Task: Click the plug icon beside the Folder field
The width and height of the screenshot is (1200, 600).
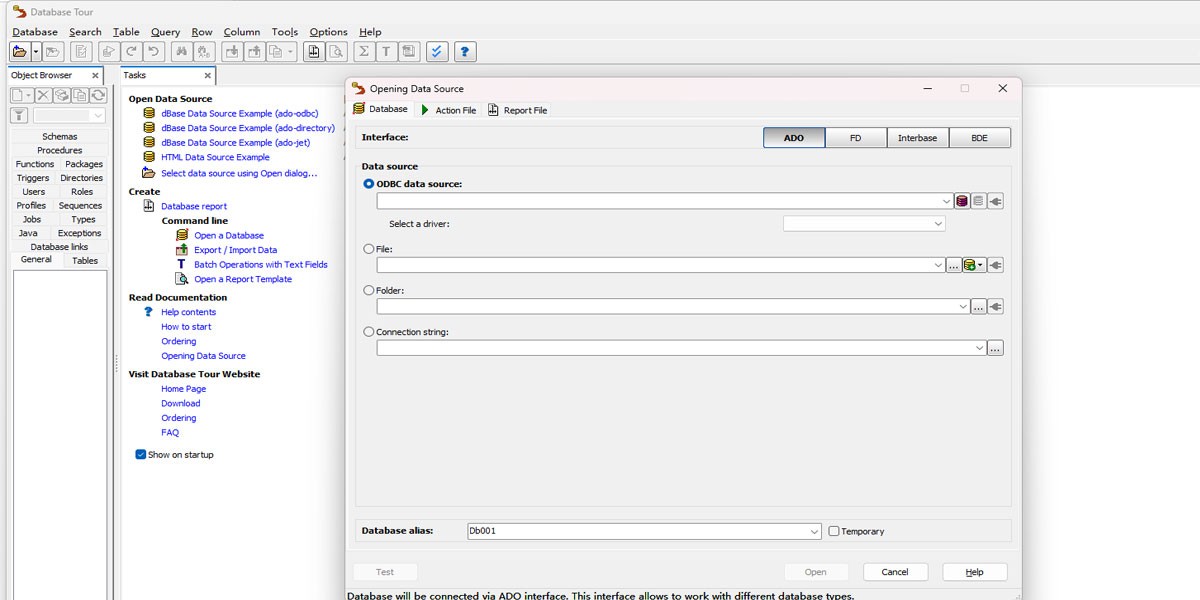Action: [x=995, y=307]
